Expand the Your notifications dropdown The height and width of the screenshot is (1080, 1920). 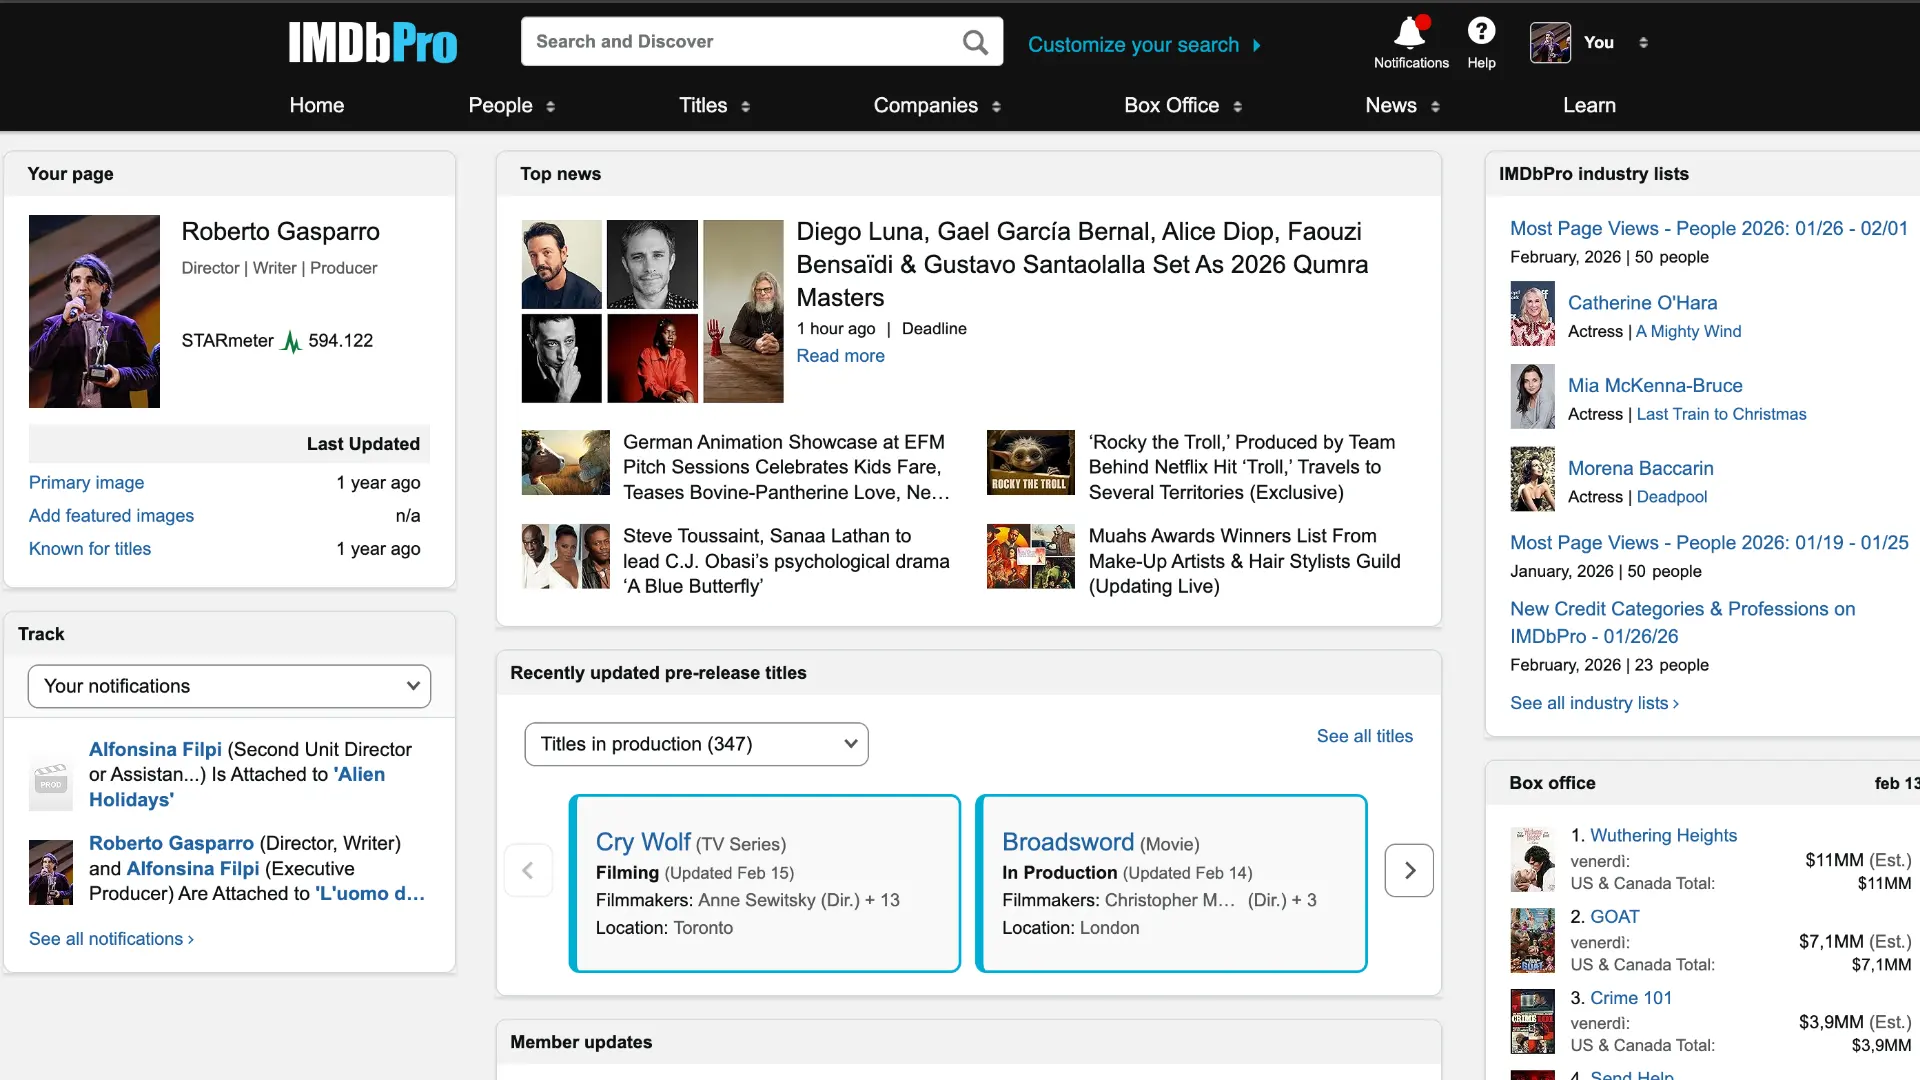point(229,686)
